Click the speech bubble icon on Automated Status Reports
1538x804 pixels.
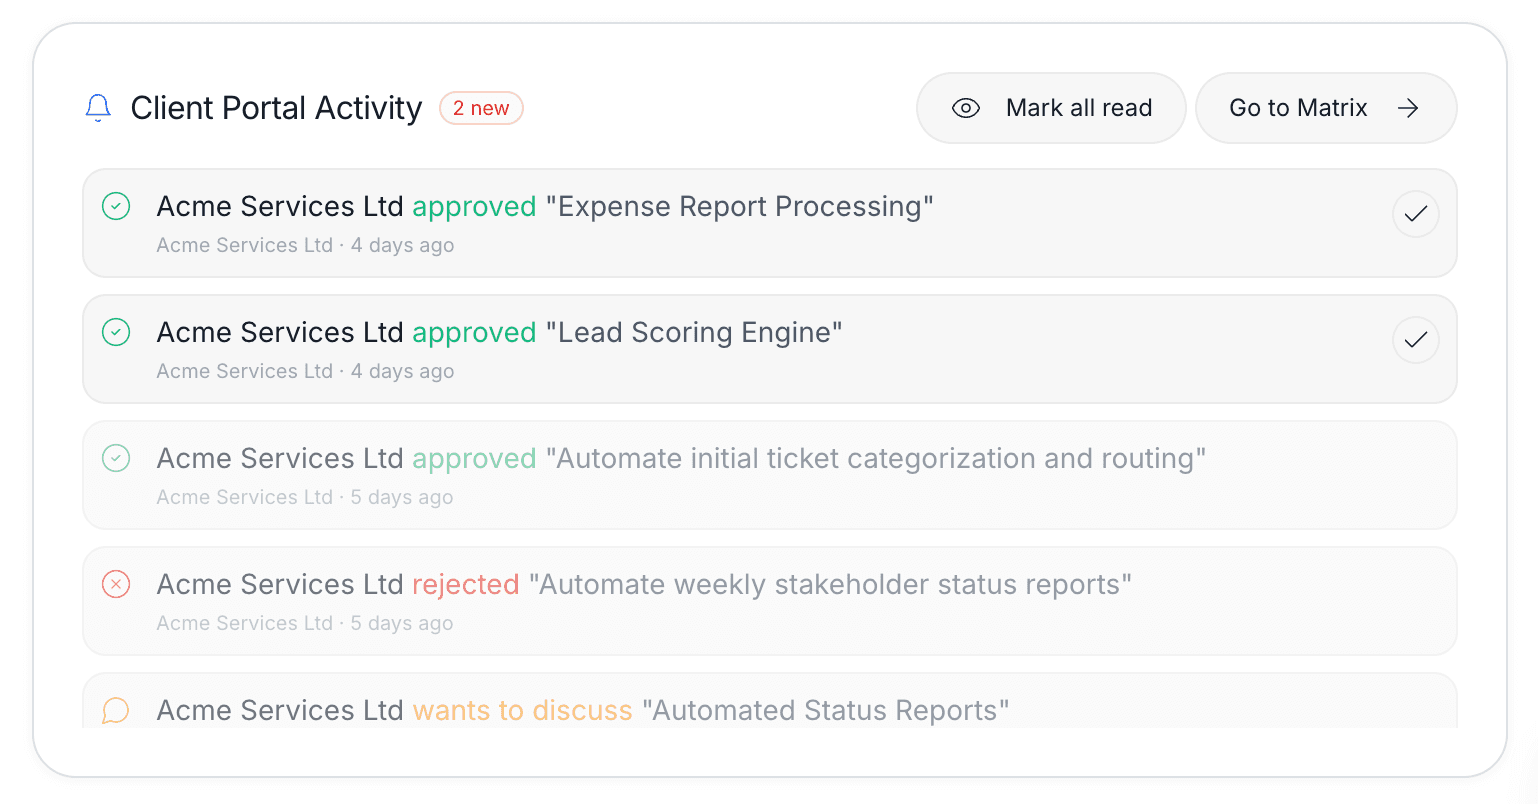click(x=116, y=710)
